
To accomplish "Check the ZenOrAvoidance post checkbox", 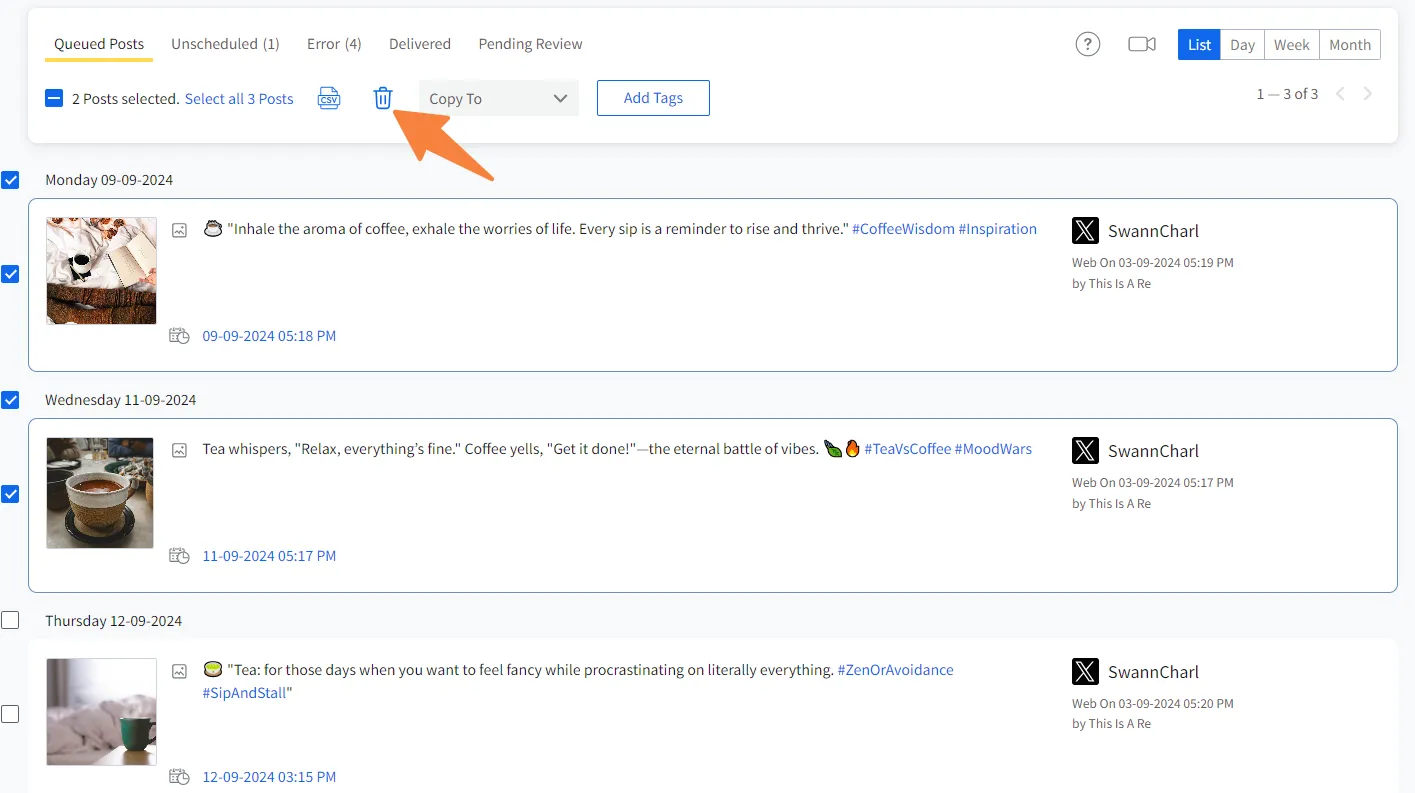I will [x=10, y=714].
